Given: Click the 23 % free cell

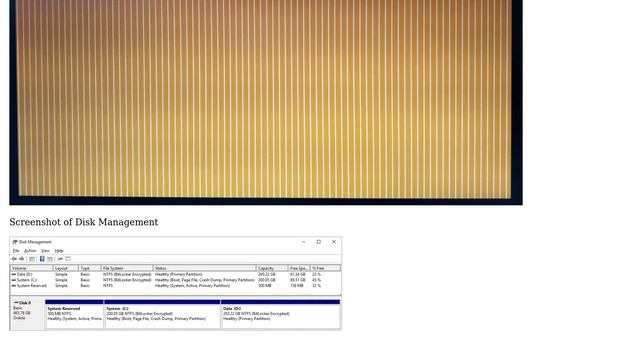Looking at the screenshot, I should (316, 275).
